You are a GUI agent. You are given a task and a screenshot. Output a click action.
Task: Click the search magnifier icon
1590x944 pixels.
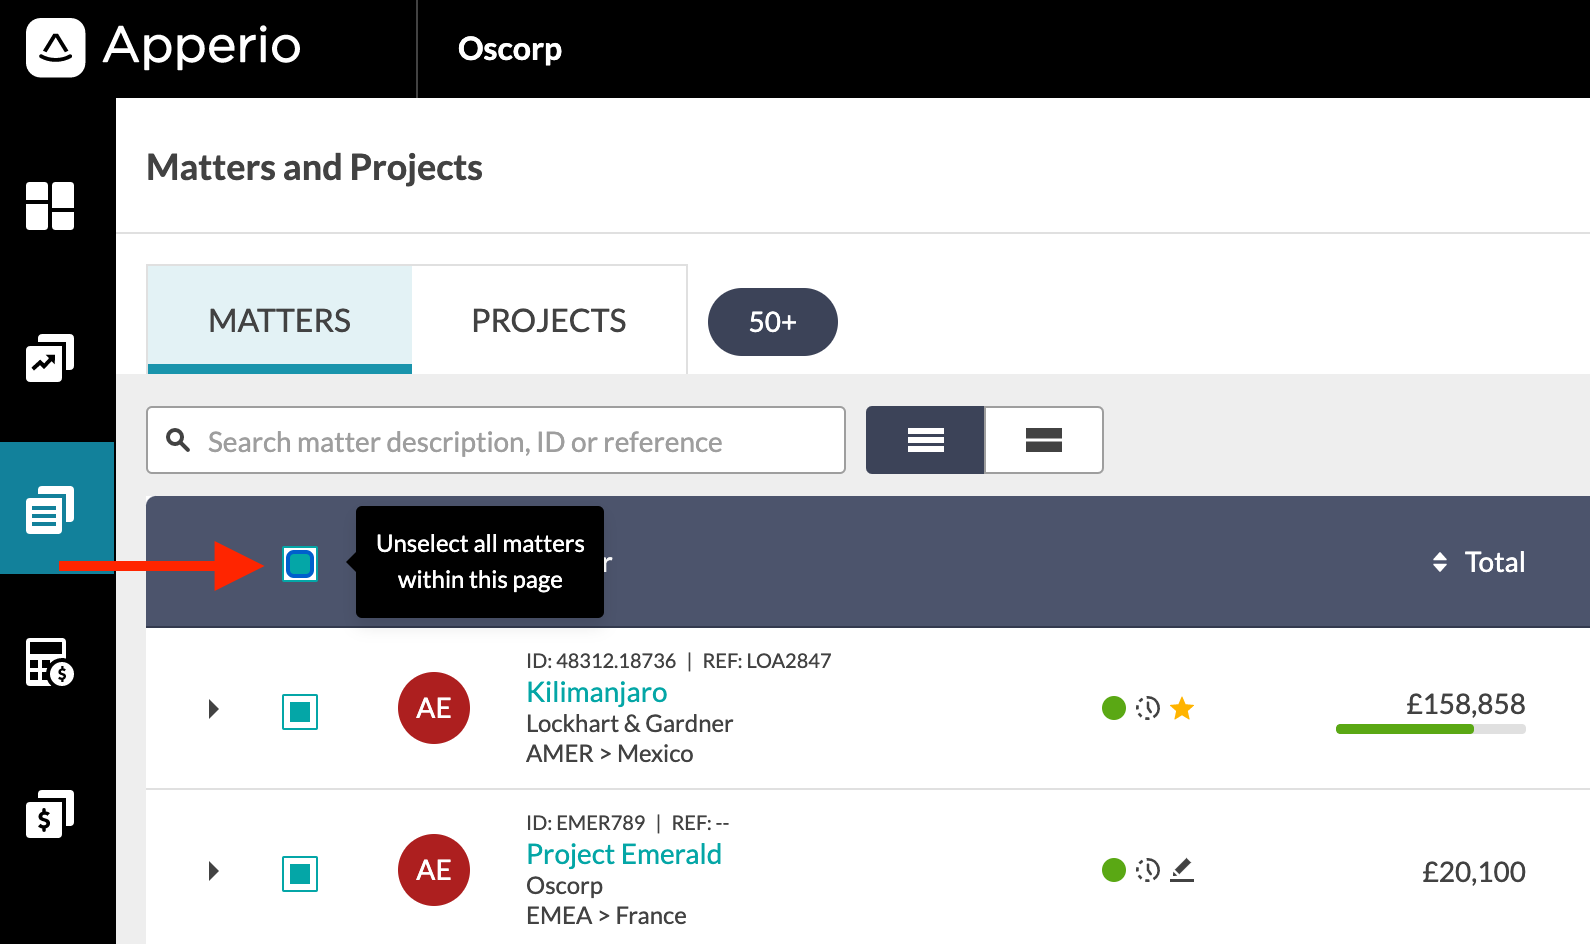click(178, 440)
